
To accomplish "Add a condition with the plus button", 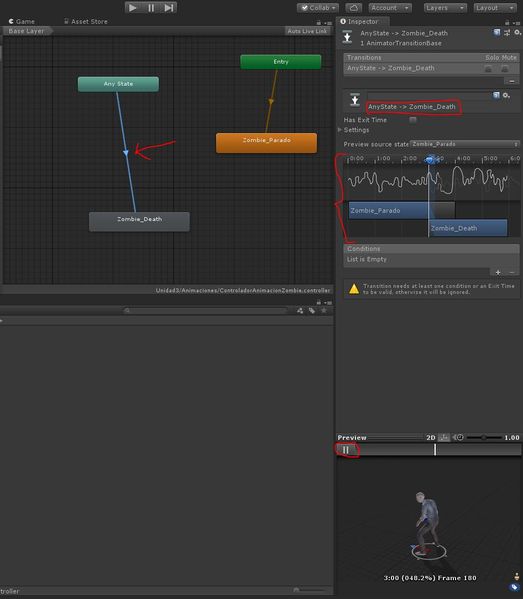I will 498,272.
